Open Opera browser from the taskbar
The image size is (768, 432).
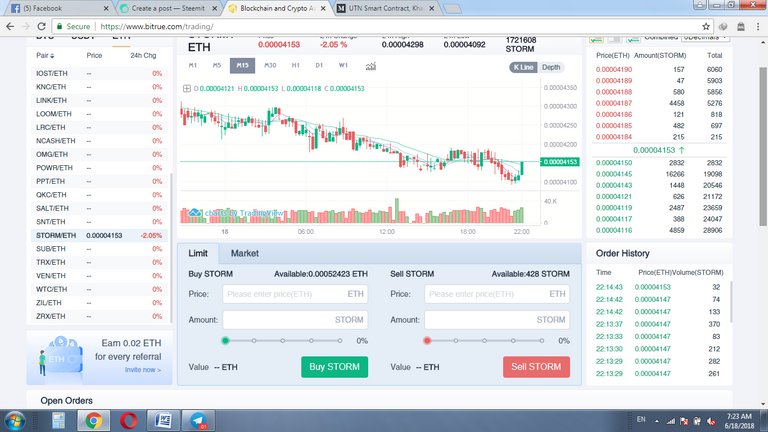[x=128, y=421]
